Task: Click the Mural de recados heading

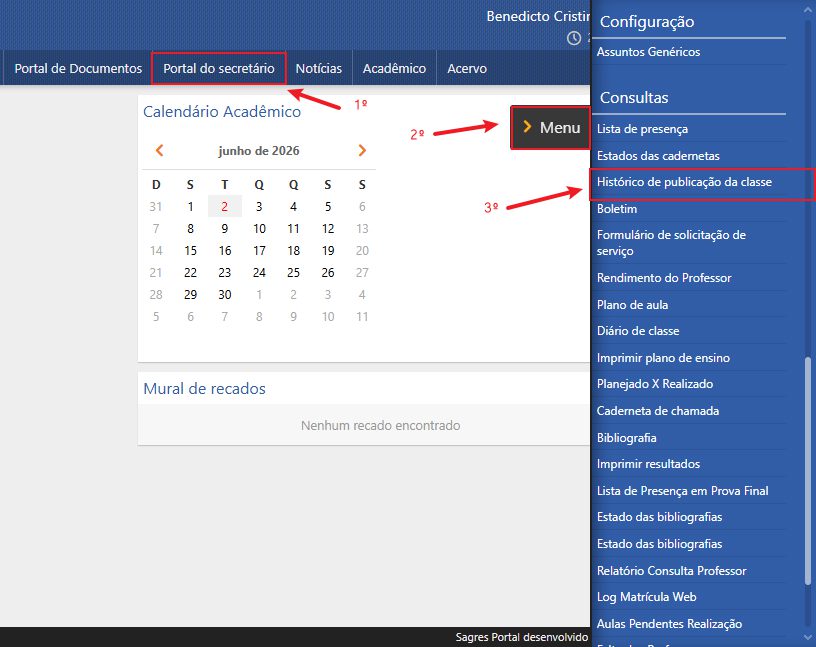Action: click(205, 388)
